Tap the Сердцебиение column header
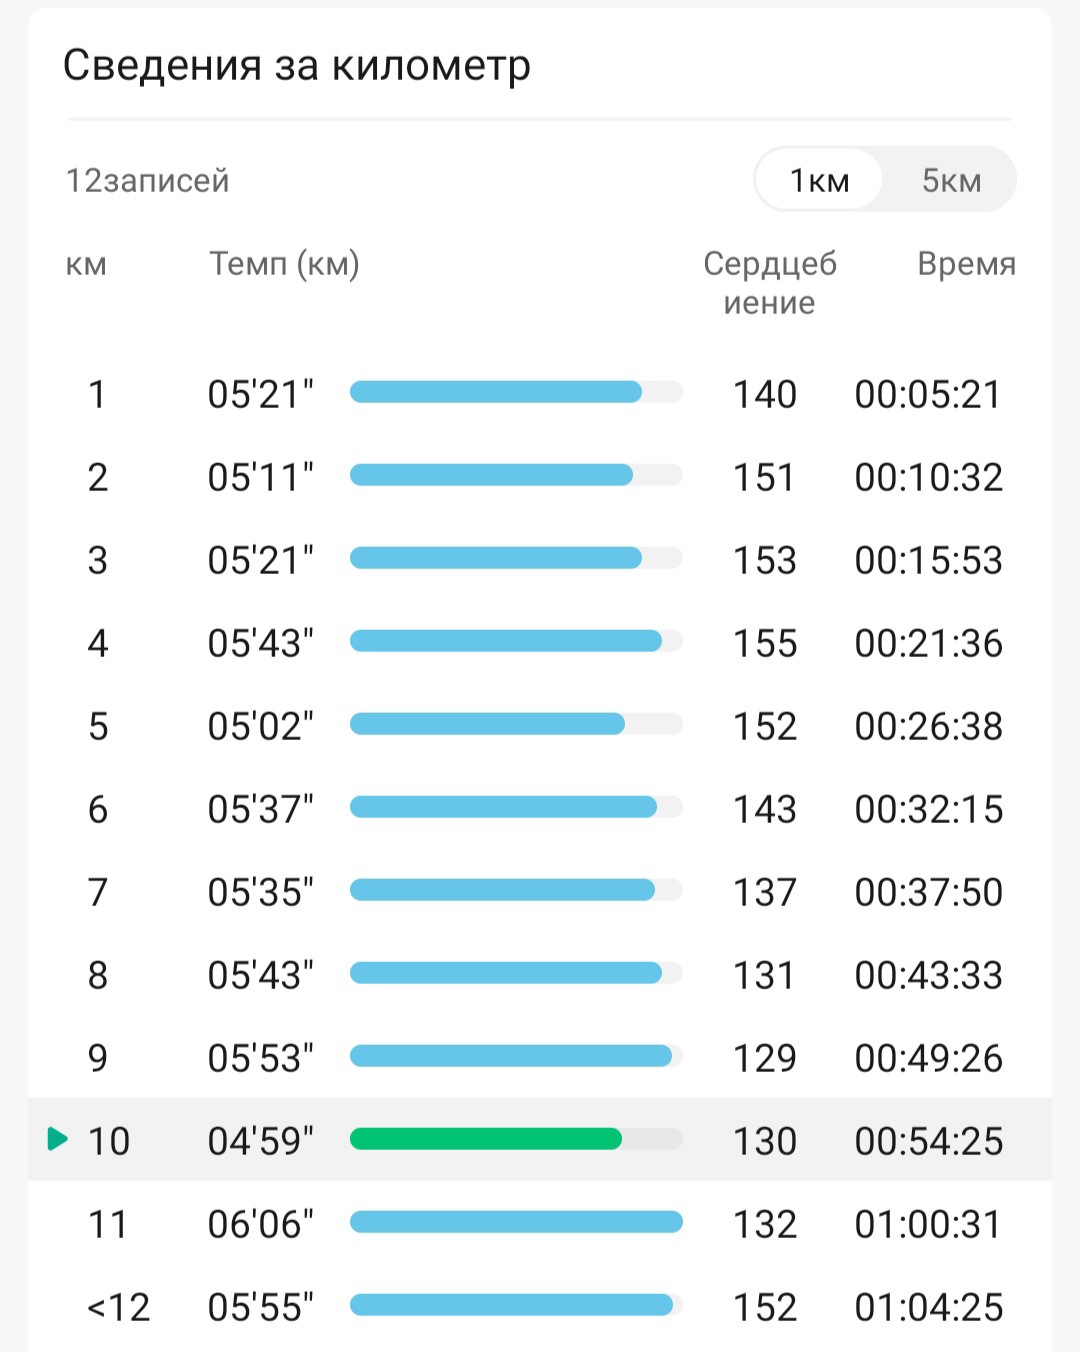Viewport: 1080px width, 1352px height. pos(770,283)
